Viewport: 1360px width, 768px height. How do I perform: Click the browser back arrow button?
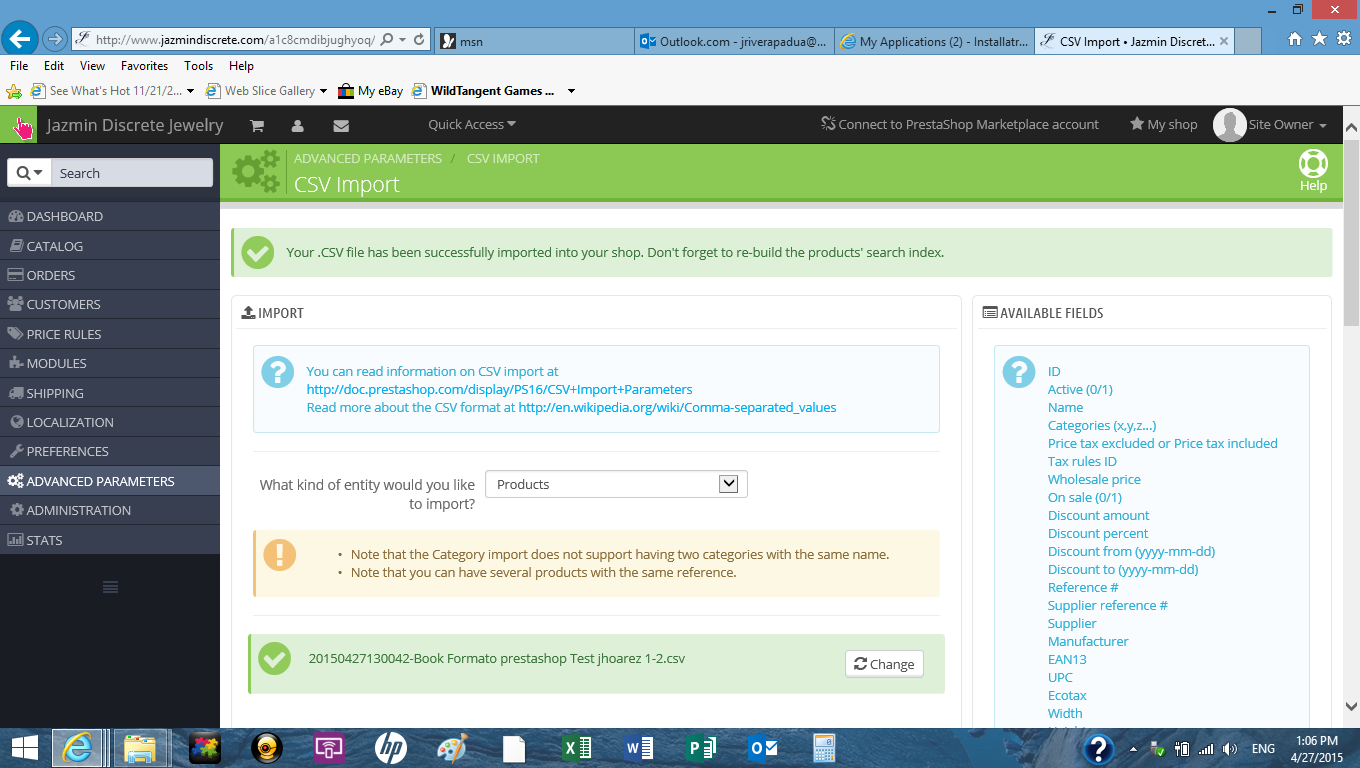(x=20, y=40)
